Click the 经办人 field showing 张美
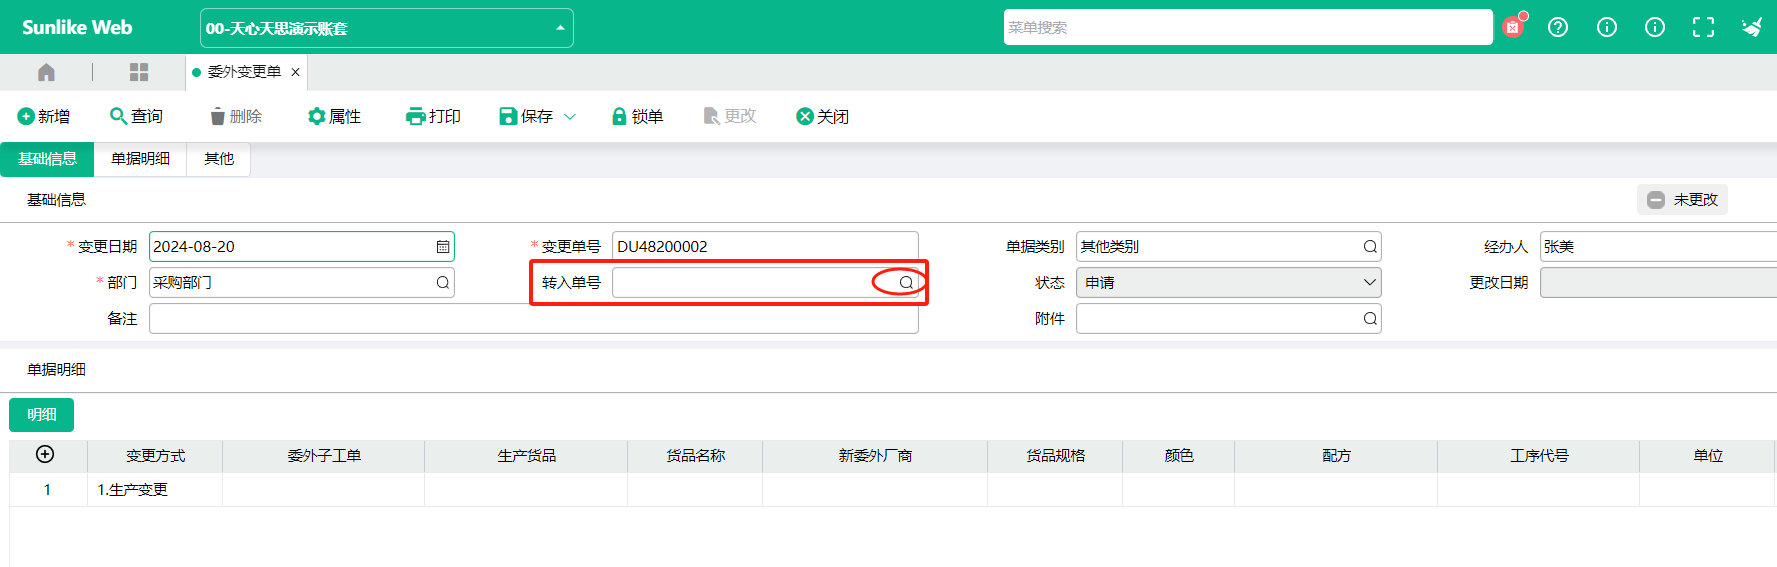This screenshot has width=1777, height=567. point(1658,247)
